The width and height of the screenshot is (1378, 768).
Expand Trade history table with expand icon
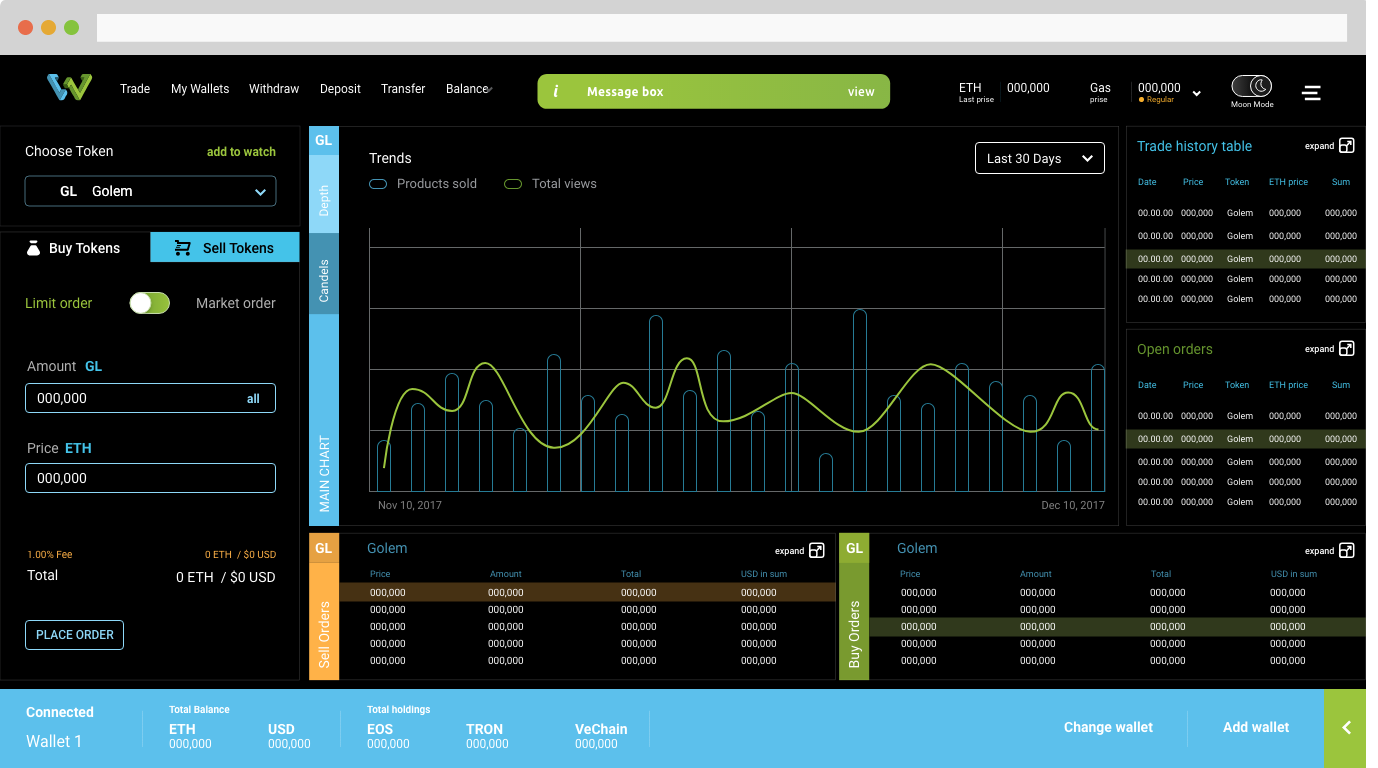[1346, 146]
